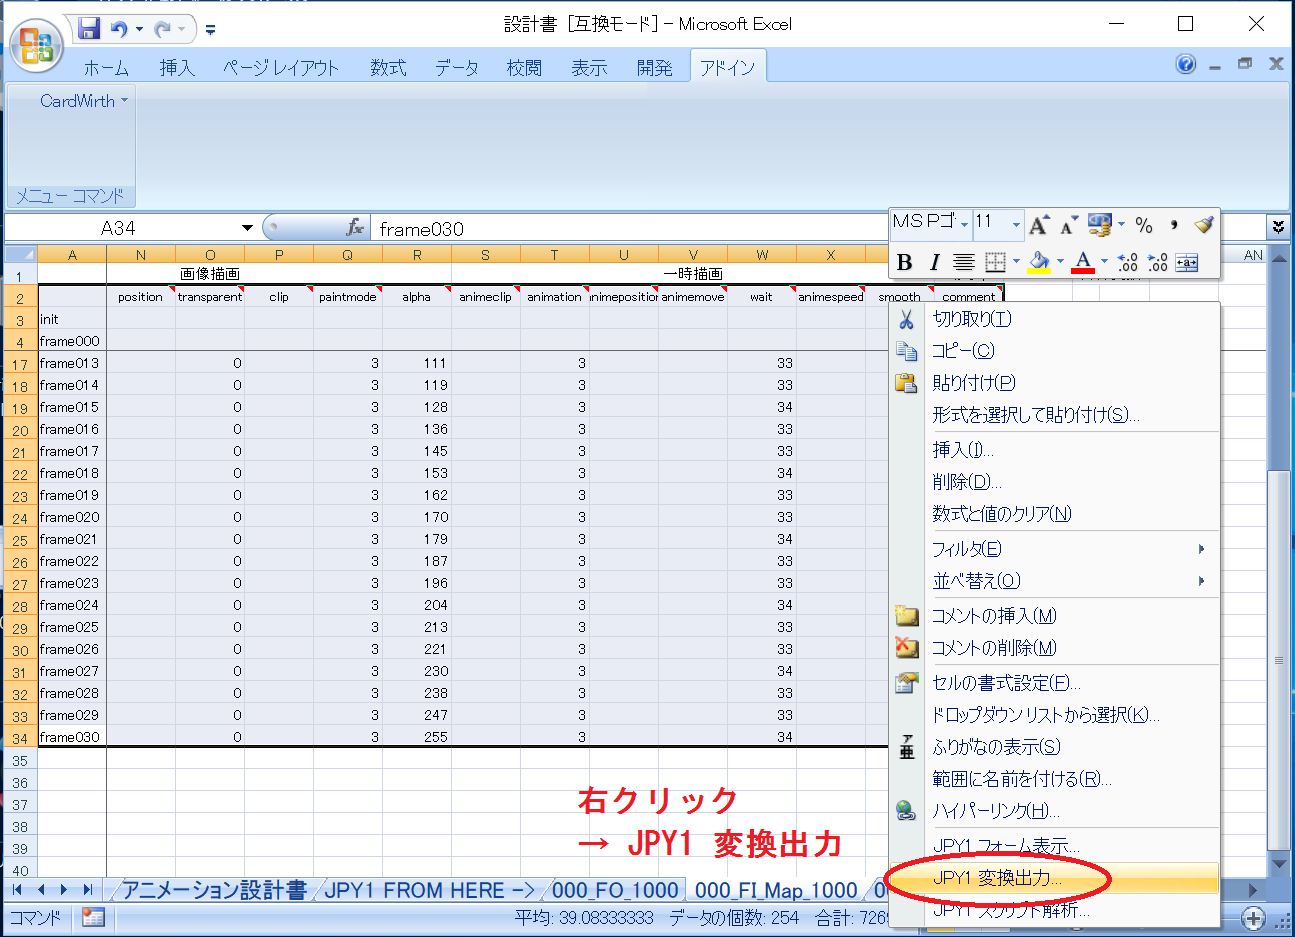Go to the first sheet tab

(17, 889)
